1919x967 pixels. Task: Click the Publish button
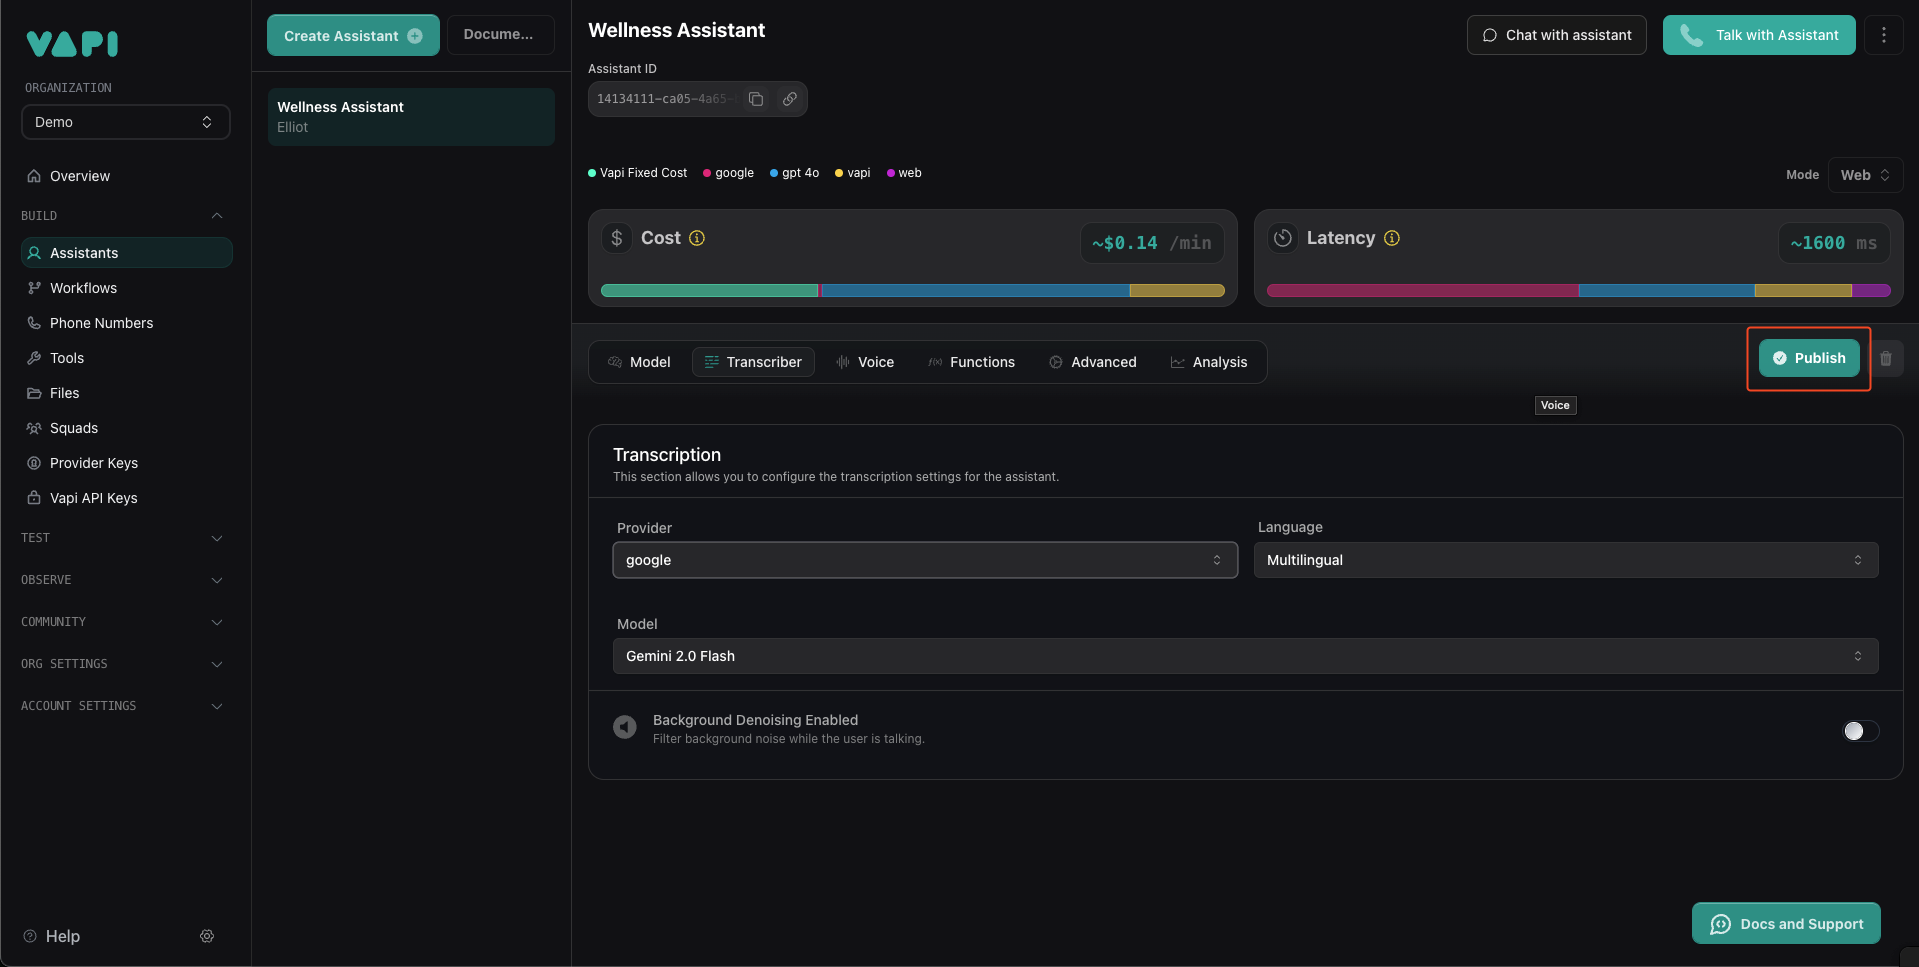[1809, 358]
